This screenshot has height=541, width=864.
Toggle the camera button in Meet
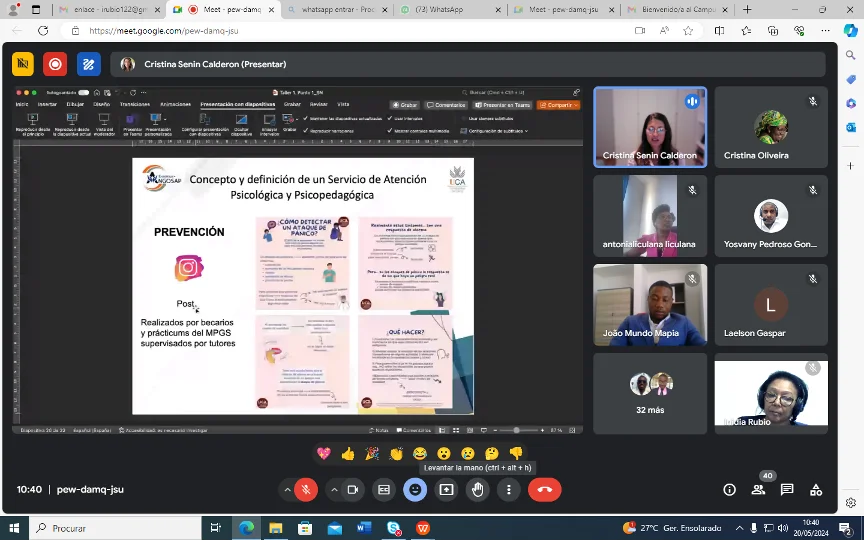pos(353,490)
